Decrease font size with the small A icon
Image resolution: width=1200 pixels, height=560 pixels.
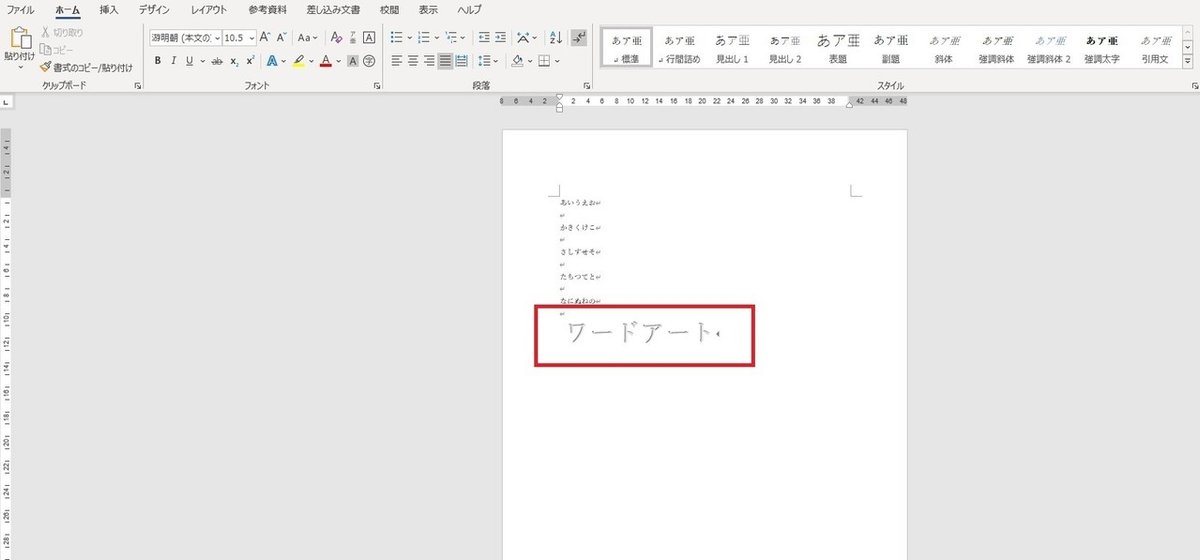[282, 37]
